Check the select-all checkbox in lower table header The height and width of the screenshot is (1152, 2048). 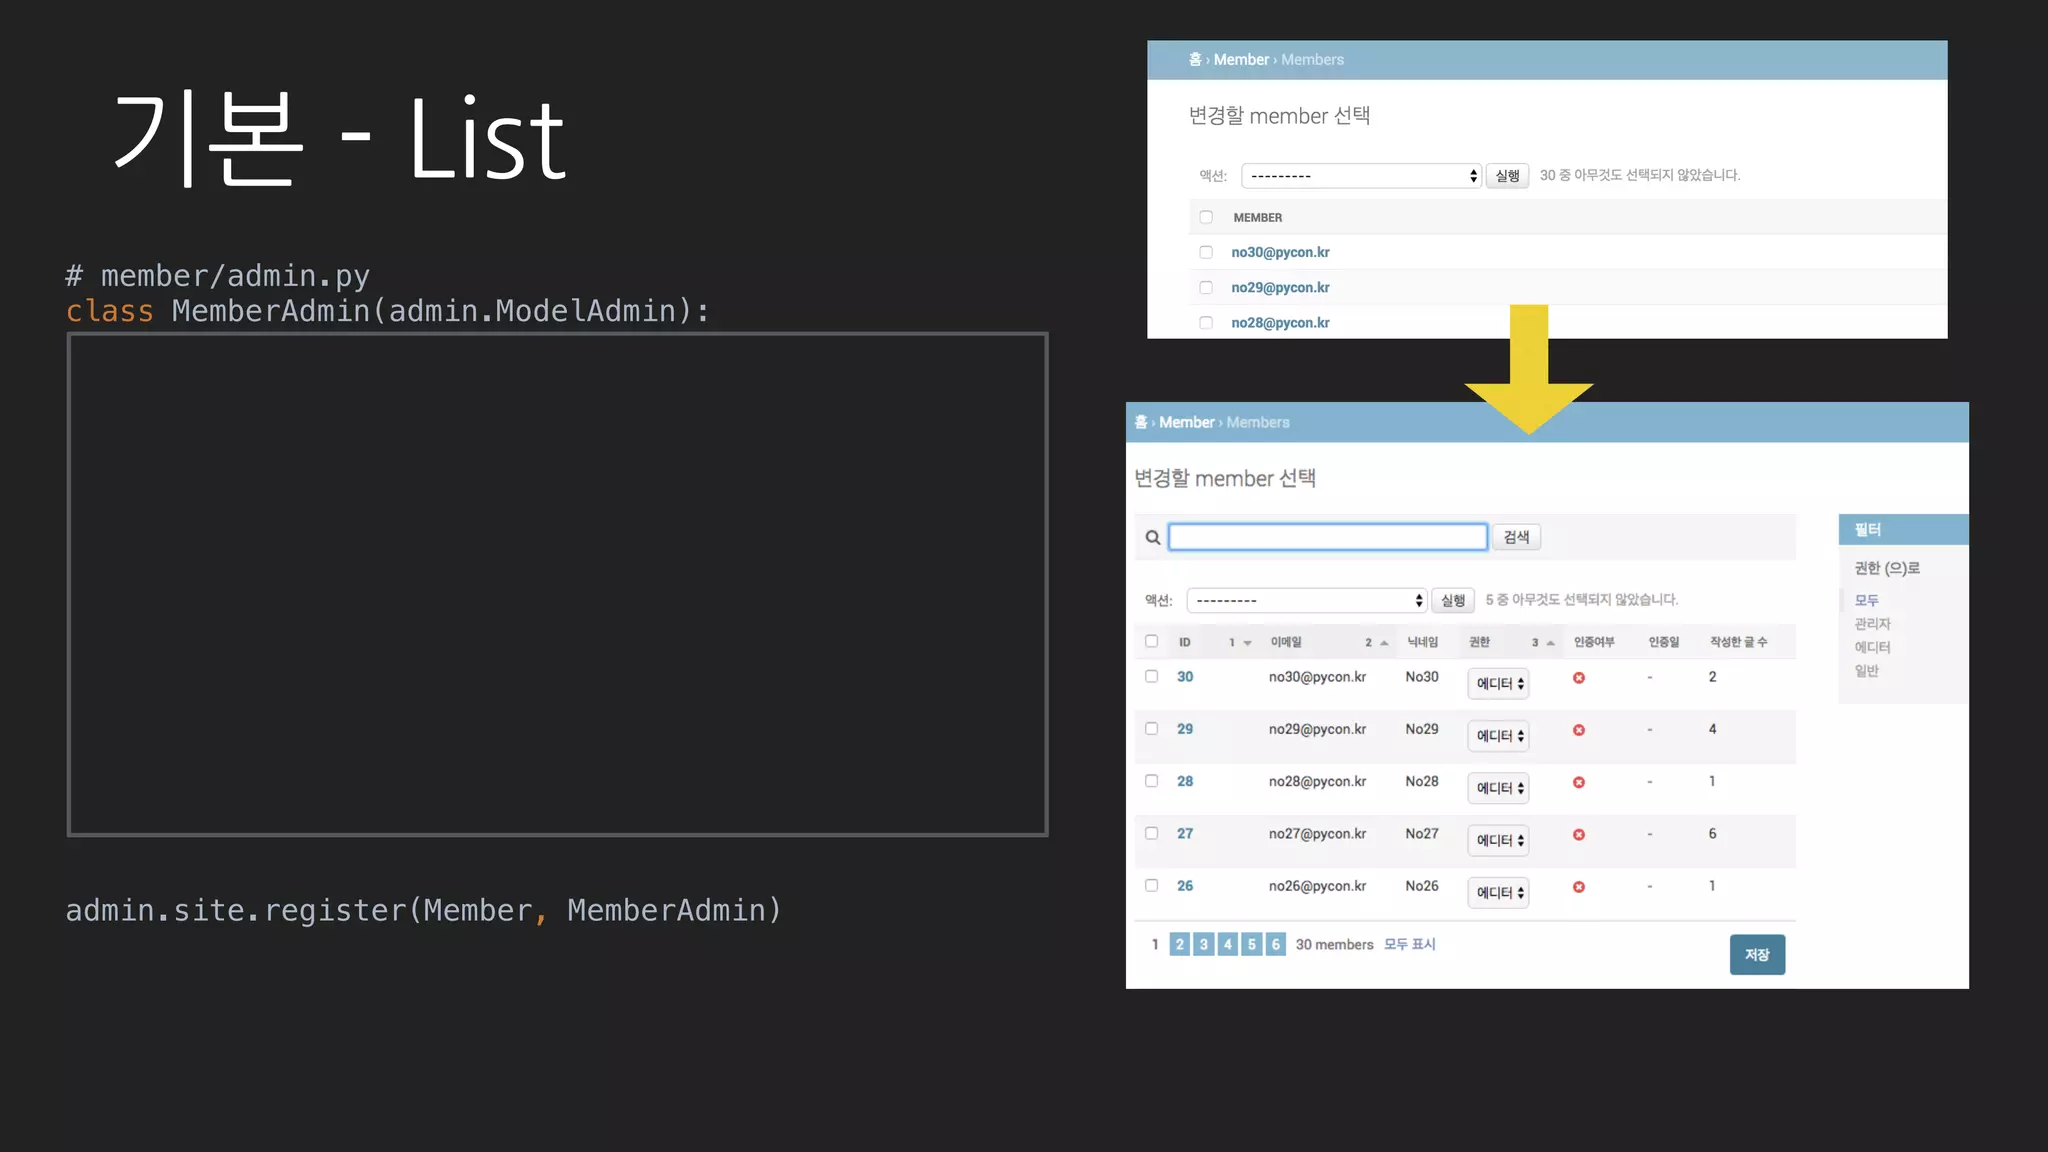(1152, 641)
